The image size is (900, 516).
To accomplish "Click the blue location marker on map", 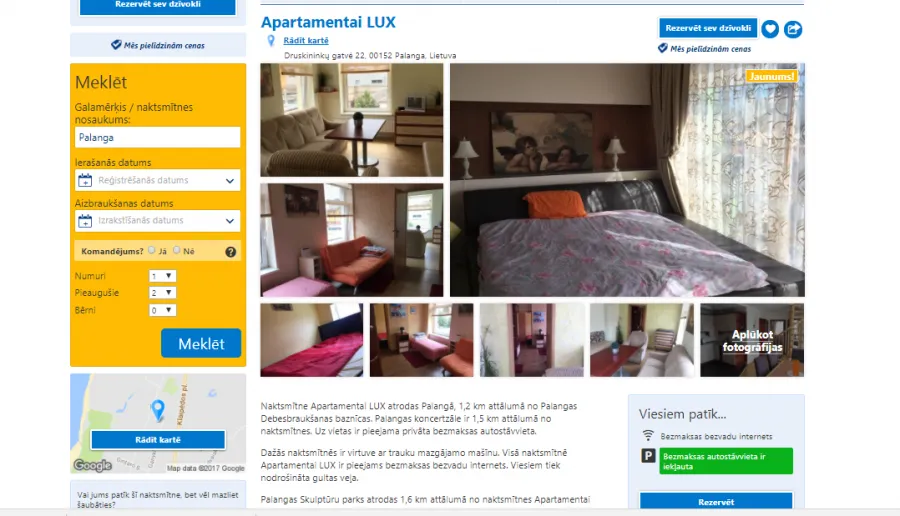I will (157, 410).
